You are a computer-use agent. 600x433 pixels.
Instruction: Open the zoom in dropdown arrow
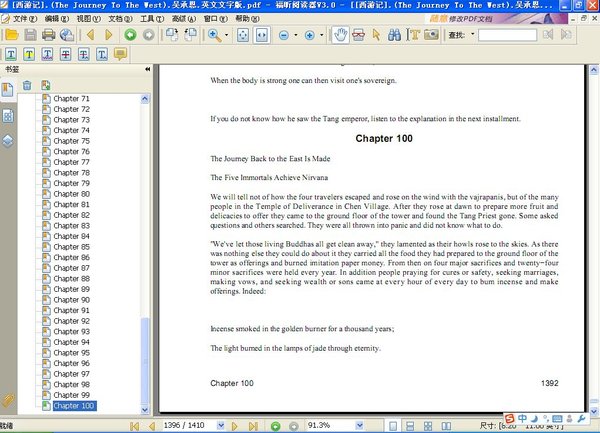(321, 35)
